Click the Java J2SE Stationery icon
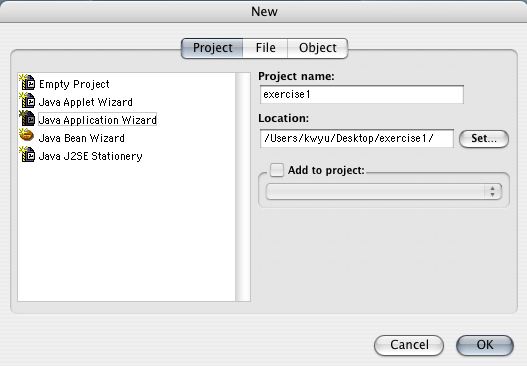 [27, 155]
